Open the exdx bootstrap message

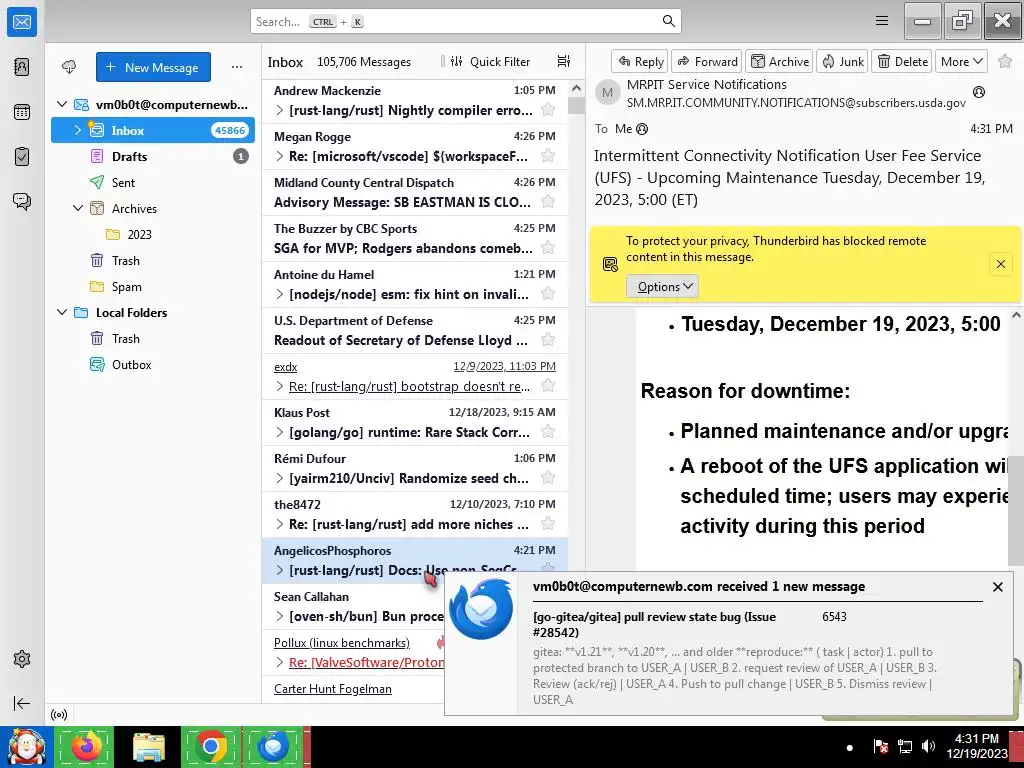(x=415, y=377)
